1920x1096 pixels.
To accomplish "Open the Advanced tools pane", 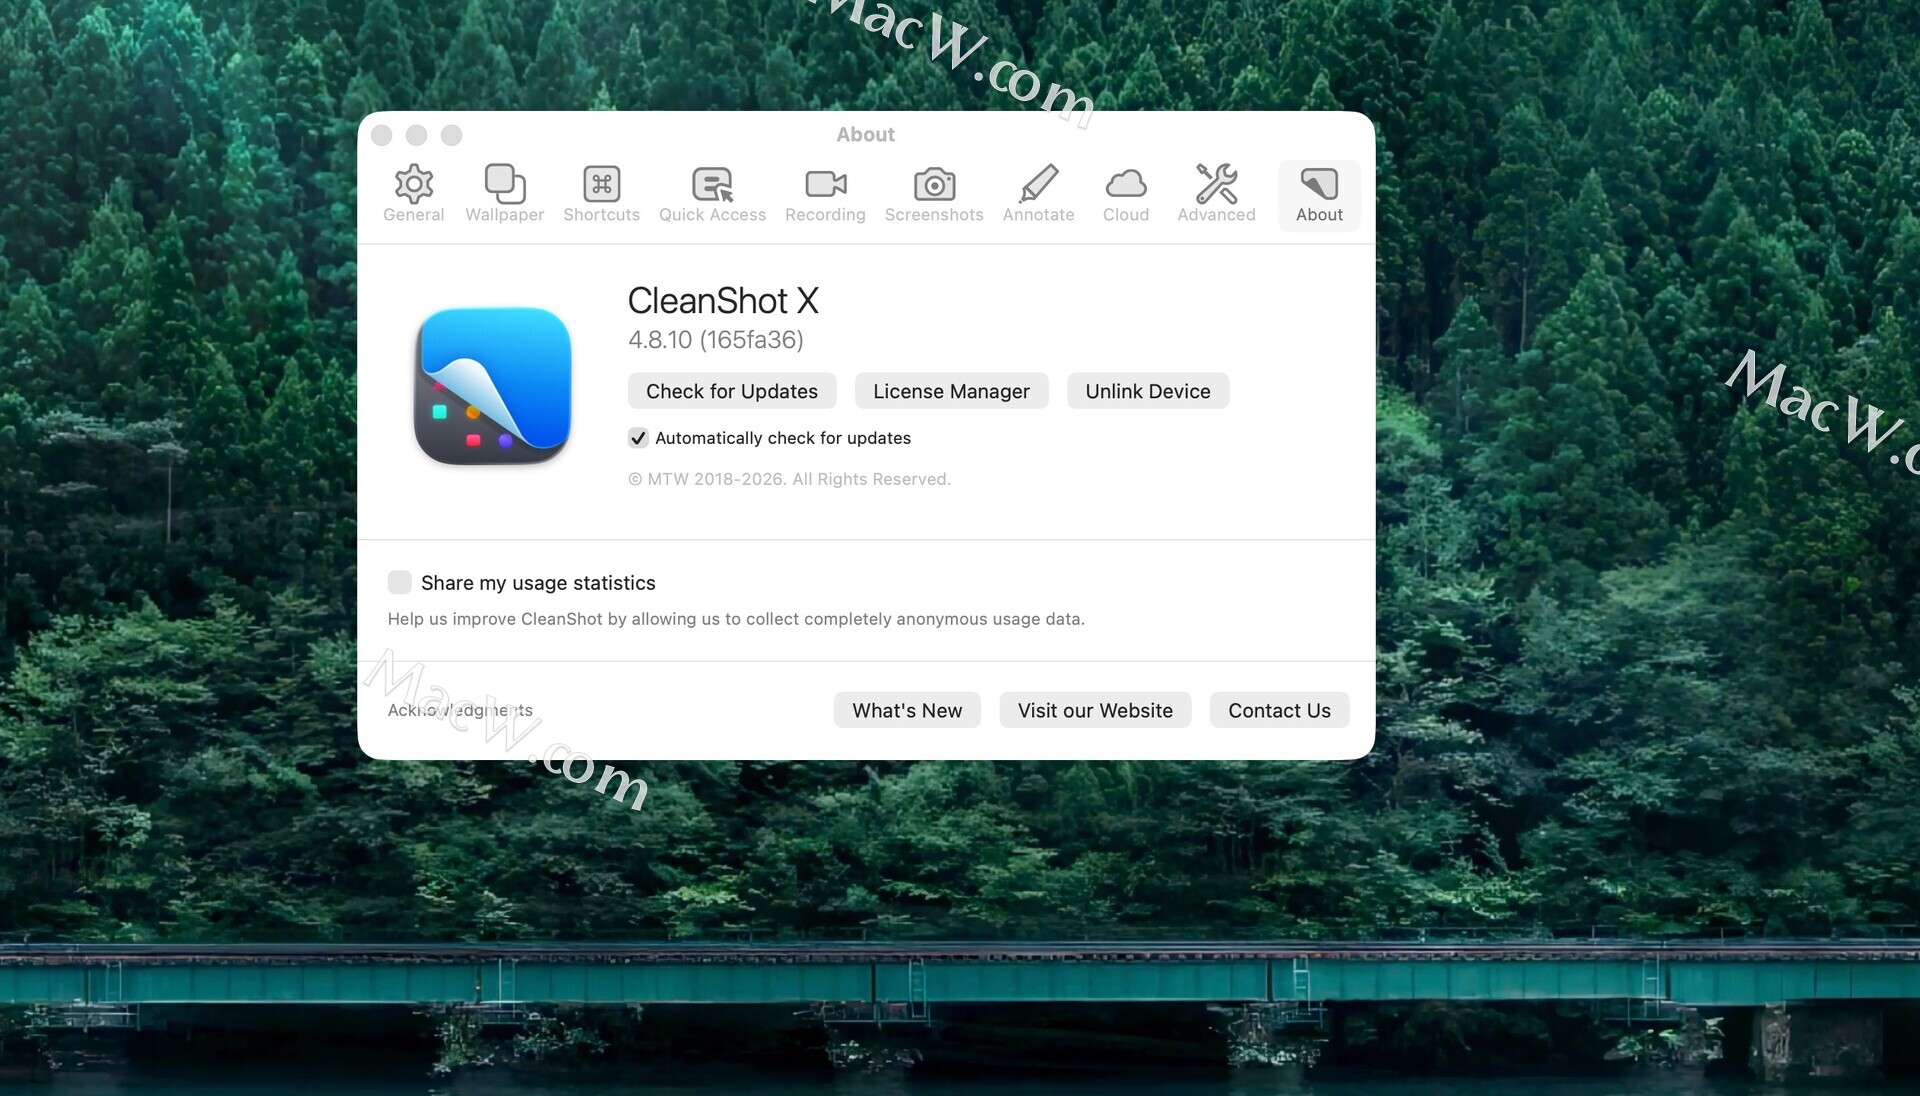I will (x=1216, y=194).
